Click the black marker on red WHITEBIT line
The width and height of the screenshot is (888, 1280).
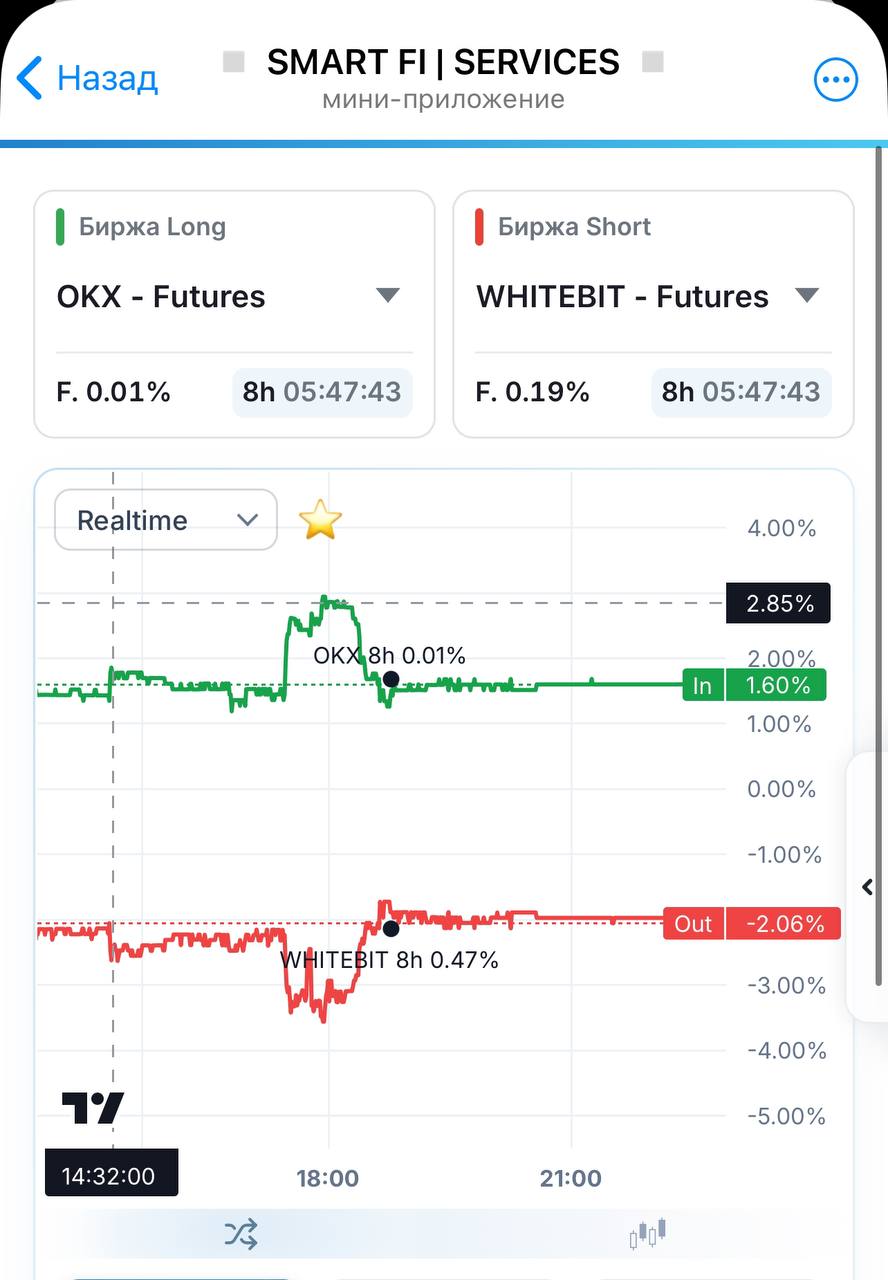391,928
